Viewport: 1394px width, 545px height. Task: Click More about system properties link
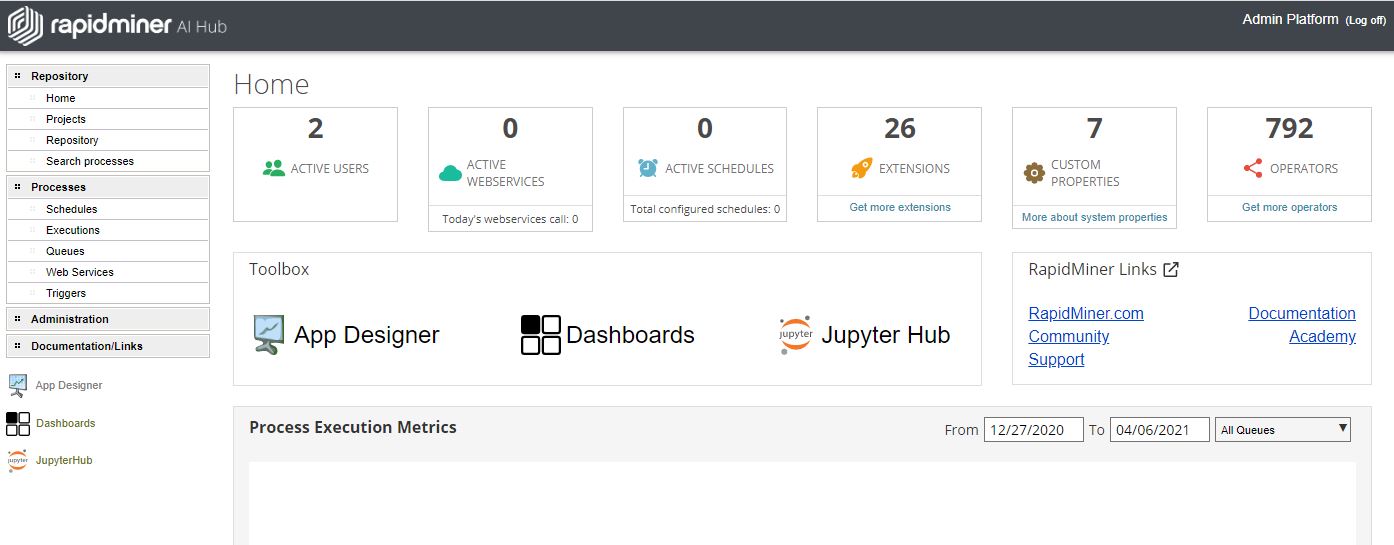1094,216
